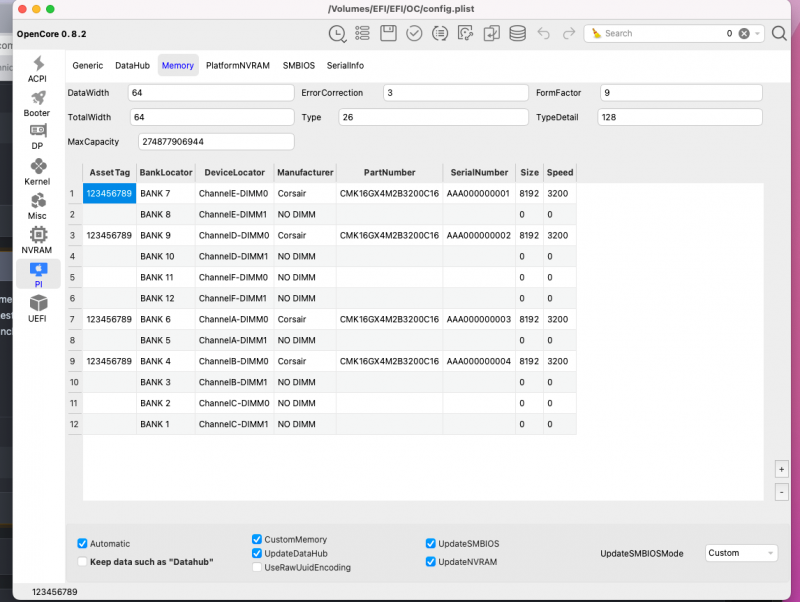Click the database icon in toolbar
This screenshot has width=800, height=602.
point(517,33)
